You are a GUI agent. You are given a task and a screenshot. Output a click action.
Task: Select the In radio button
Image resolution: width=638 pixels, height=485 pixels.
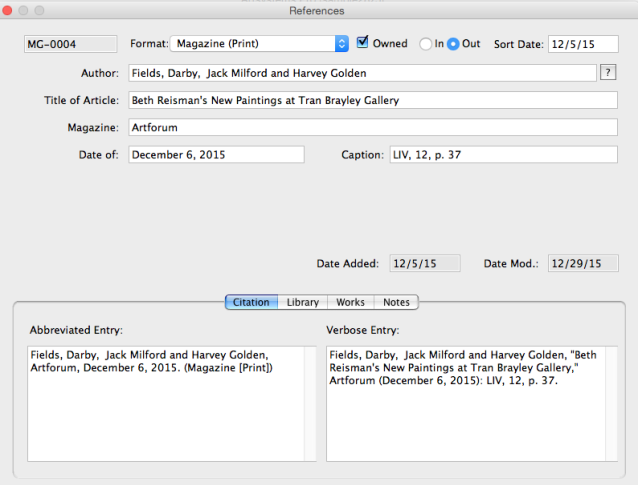coord(426,44)
